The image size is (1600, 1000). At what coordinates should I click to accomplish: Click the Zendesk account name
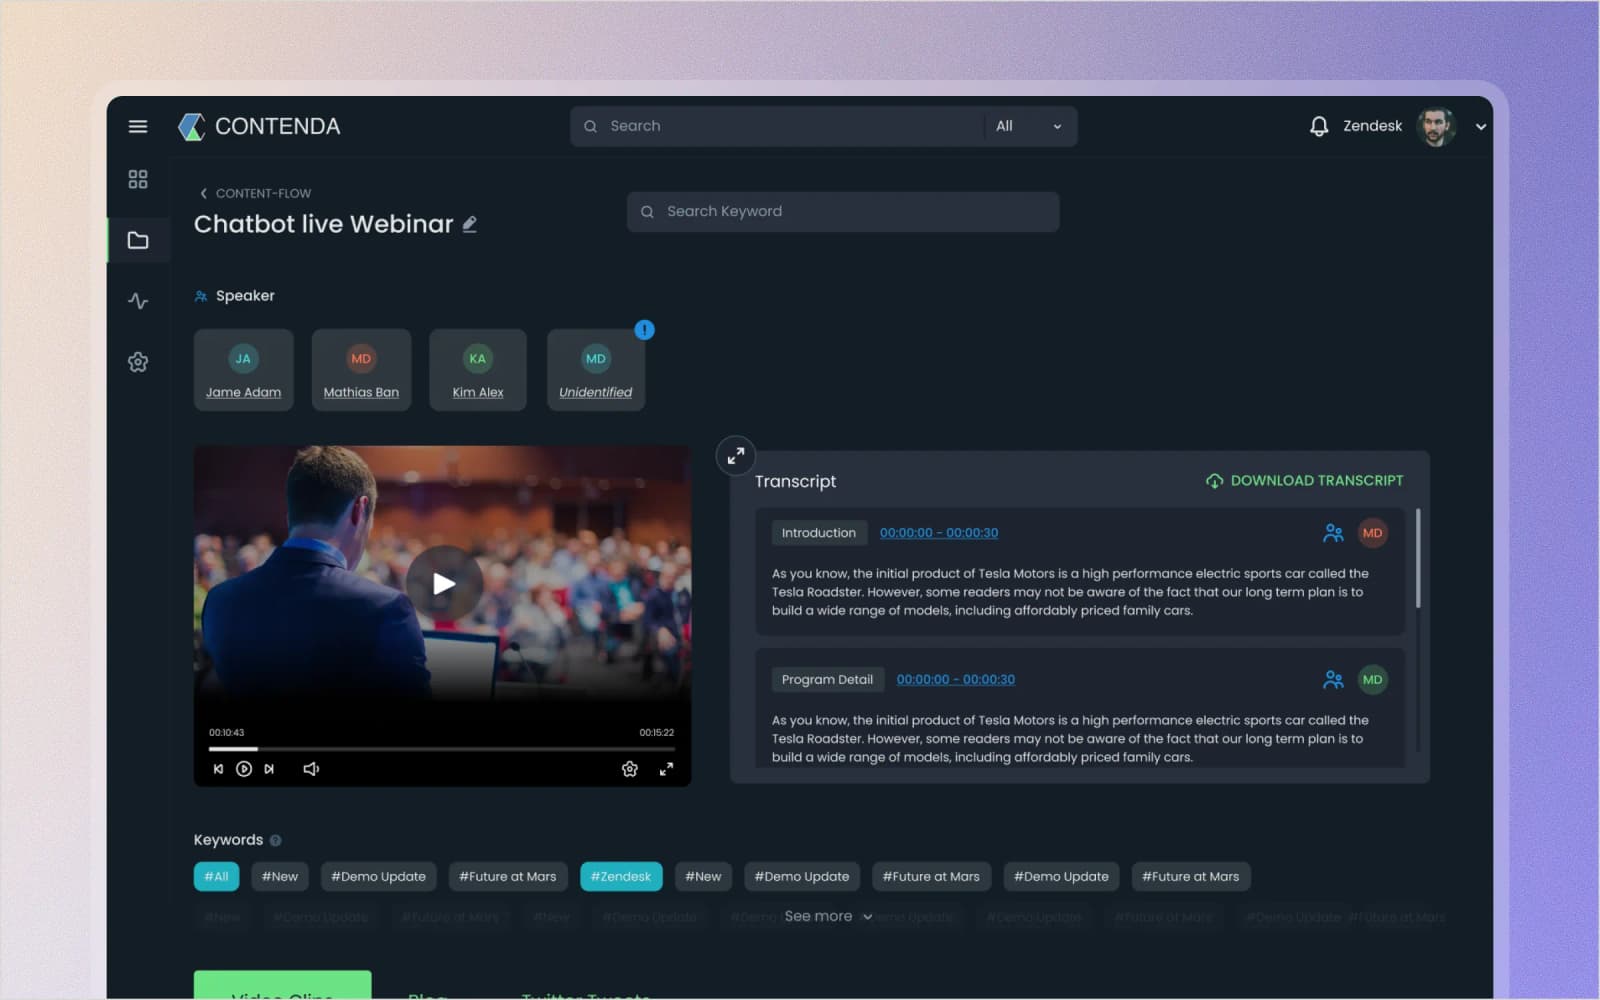pos(1372,126)
